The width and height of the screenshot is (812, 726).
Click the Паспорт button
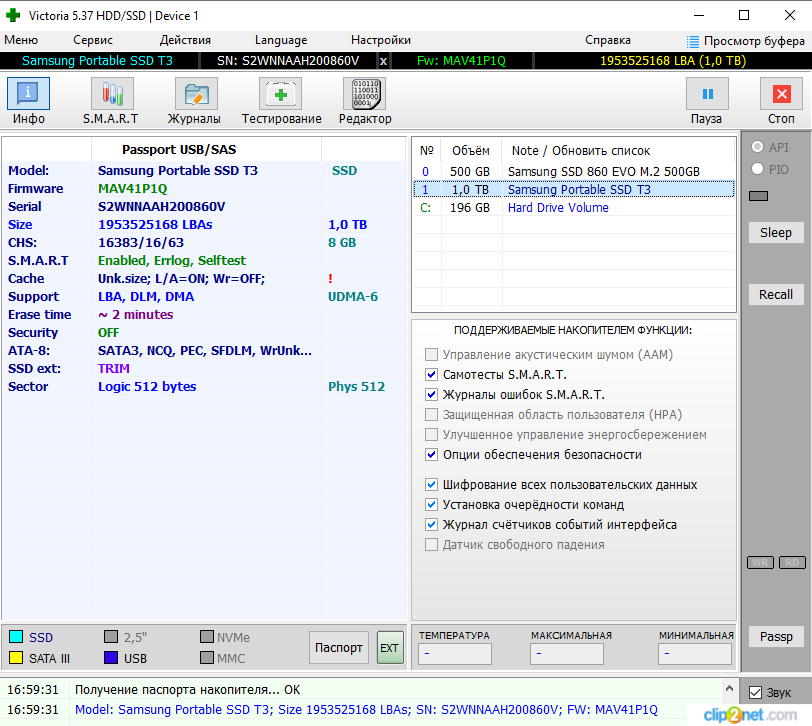pos(339,647)
